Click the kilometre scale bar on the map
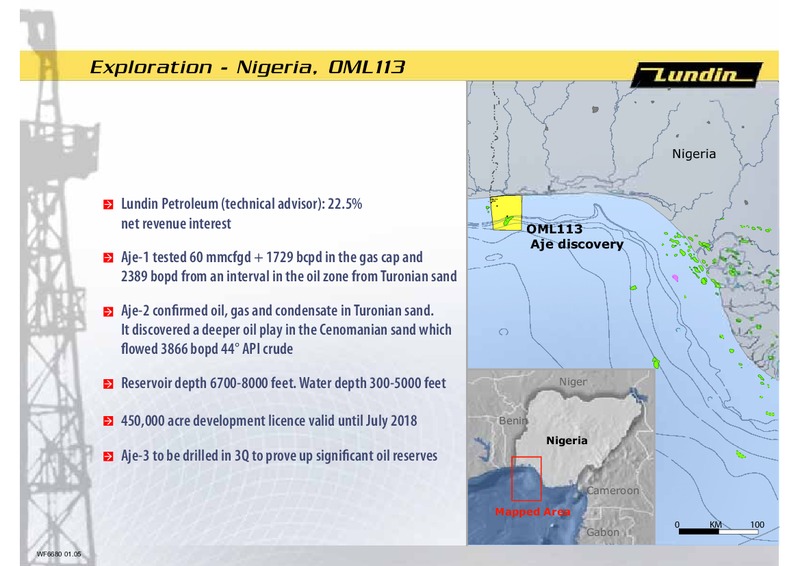Viewport: 800px width, 566px height. [718, 531]
